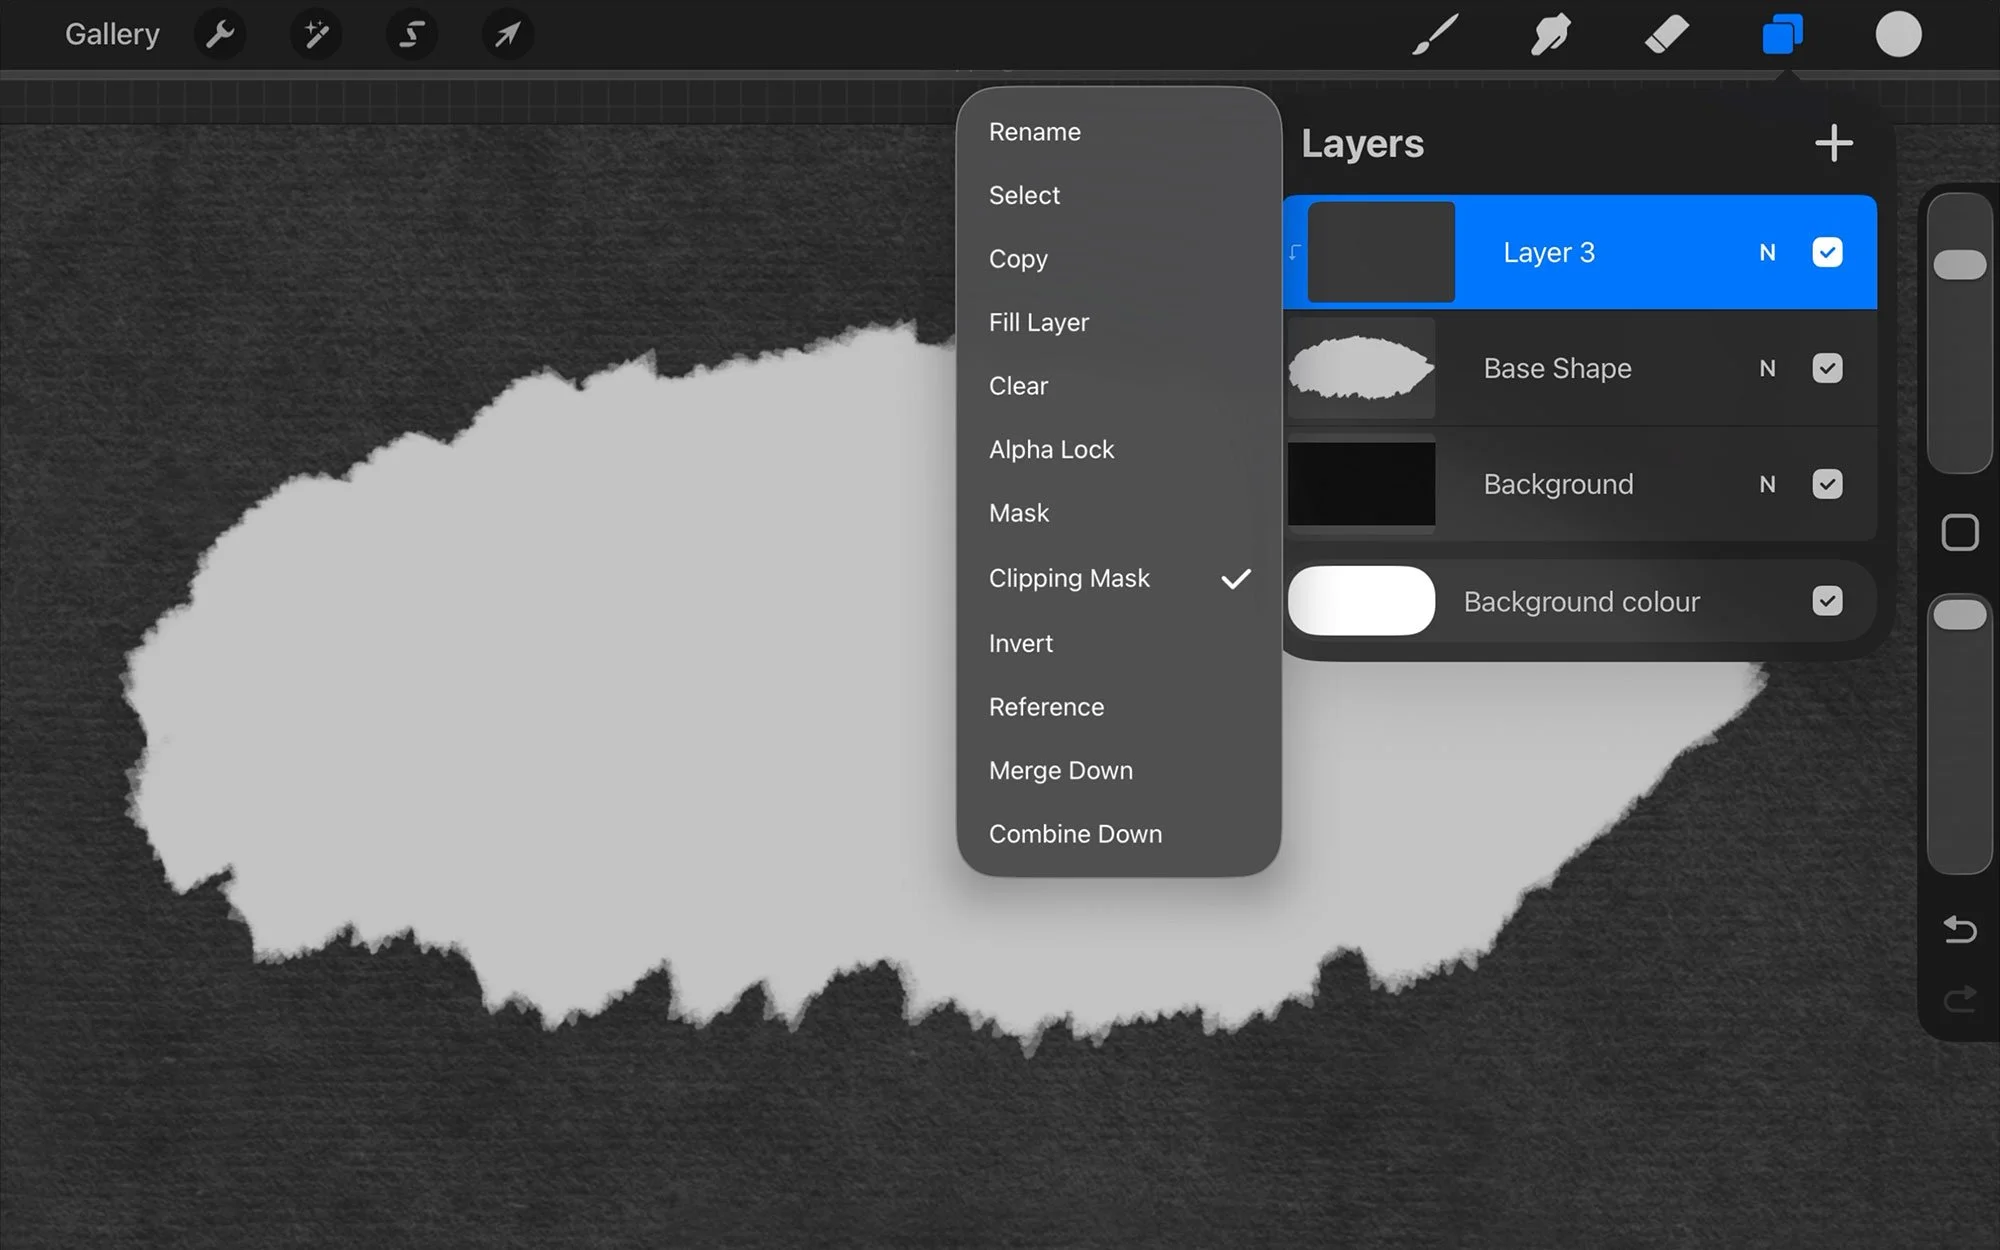This screenshot has height=1250, width=2000.
Task: Tap the Redo arrow in sidebar
Action: coord(1959,998)
